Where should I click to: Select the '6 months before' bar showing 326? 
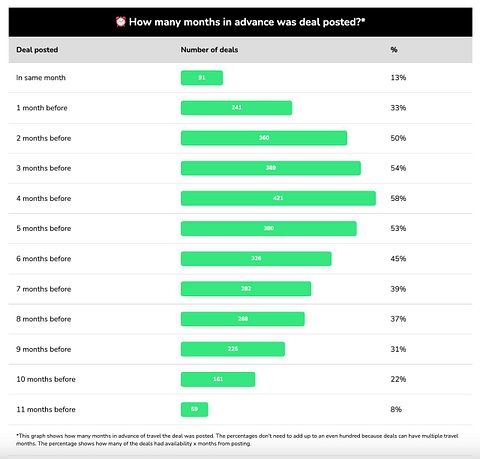[256, 259]
